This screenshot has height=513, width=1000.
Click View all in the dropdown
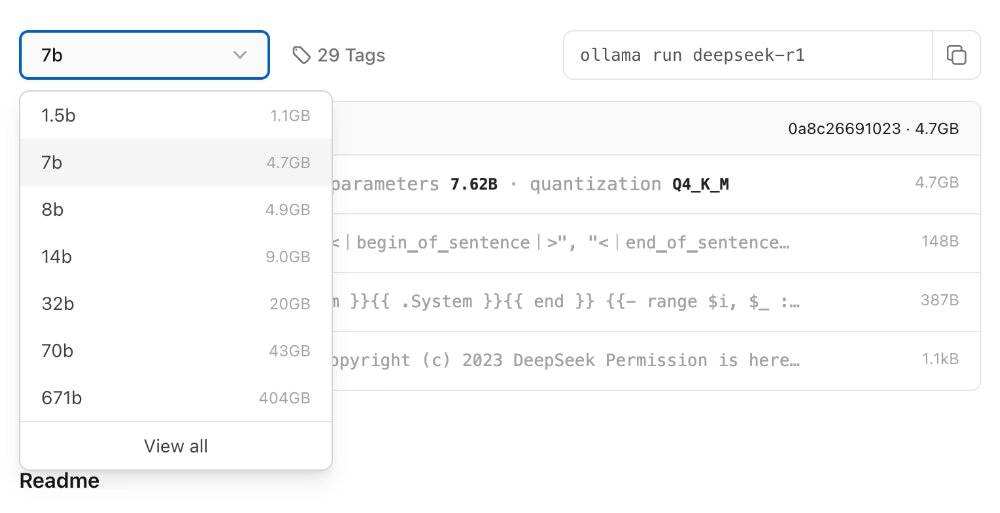click(176, 446)
